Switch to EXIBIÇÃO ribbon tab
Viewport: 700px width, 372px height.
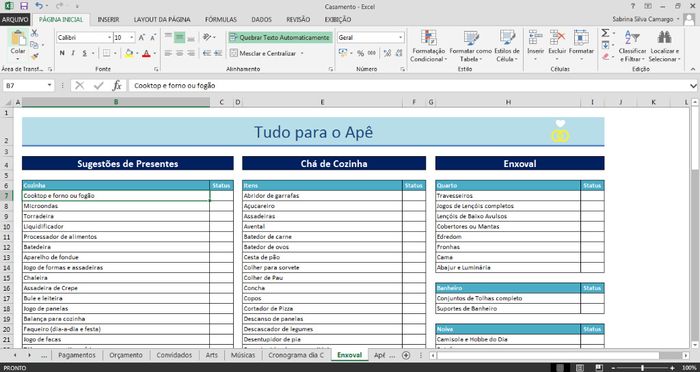click(x=338, y=20)
